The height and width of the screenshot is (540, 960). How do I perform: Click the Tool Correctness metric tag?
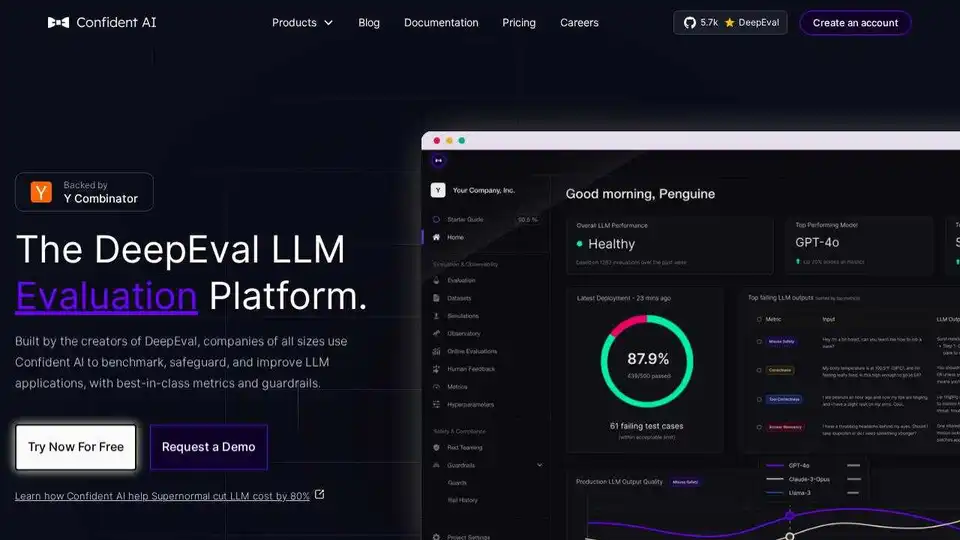tap(784, 399)
